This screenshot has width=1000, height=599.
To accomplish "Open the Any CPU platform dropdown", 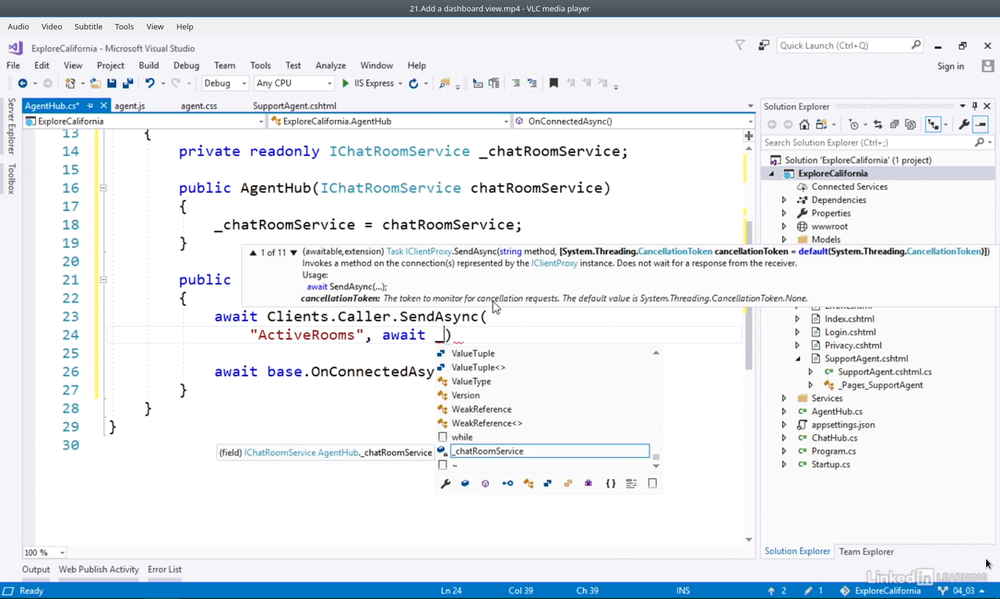I will point(293,84).
